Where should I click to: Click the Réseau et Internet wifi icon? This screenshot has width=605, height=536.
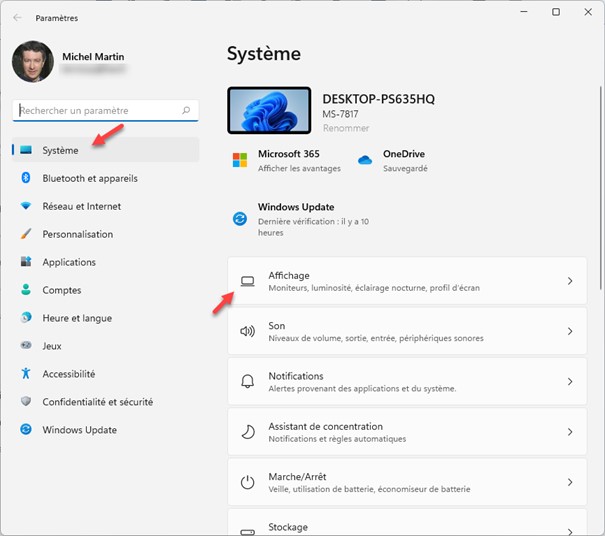(x=26, y=206)
